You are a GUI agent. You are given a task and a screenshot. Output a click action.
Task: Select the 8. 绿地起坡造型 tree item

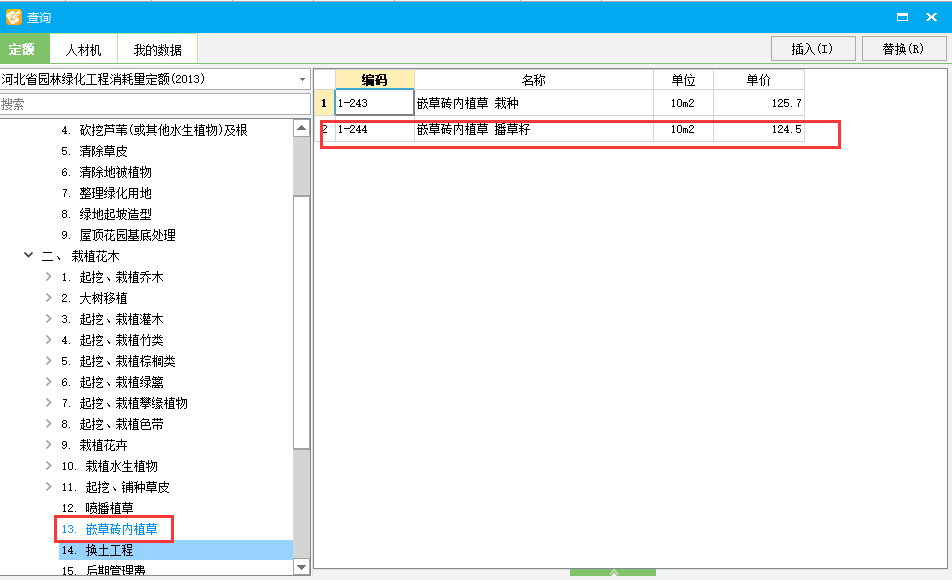pyautogui.click(x=106, y=214)
